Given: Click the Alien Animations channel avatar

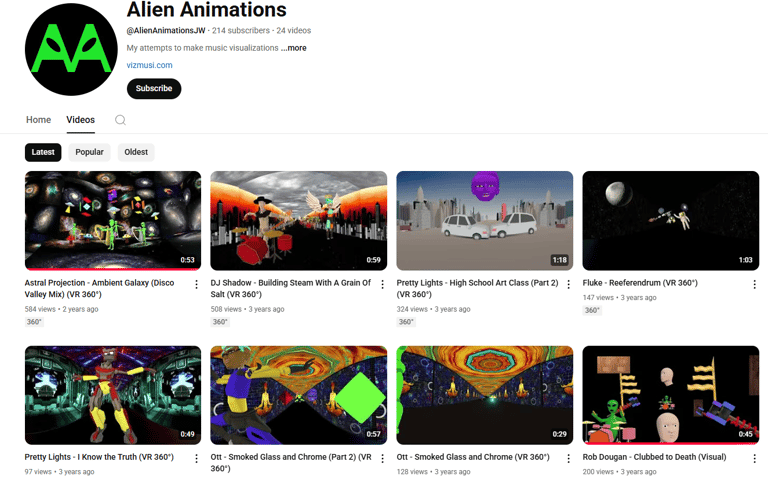Looking at the screenshot, I should (71, 49).
